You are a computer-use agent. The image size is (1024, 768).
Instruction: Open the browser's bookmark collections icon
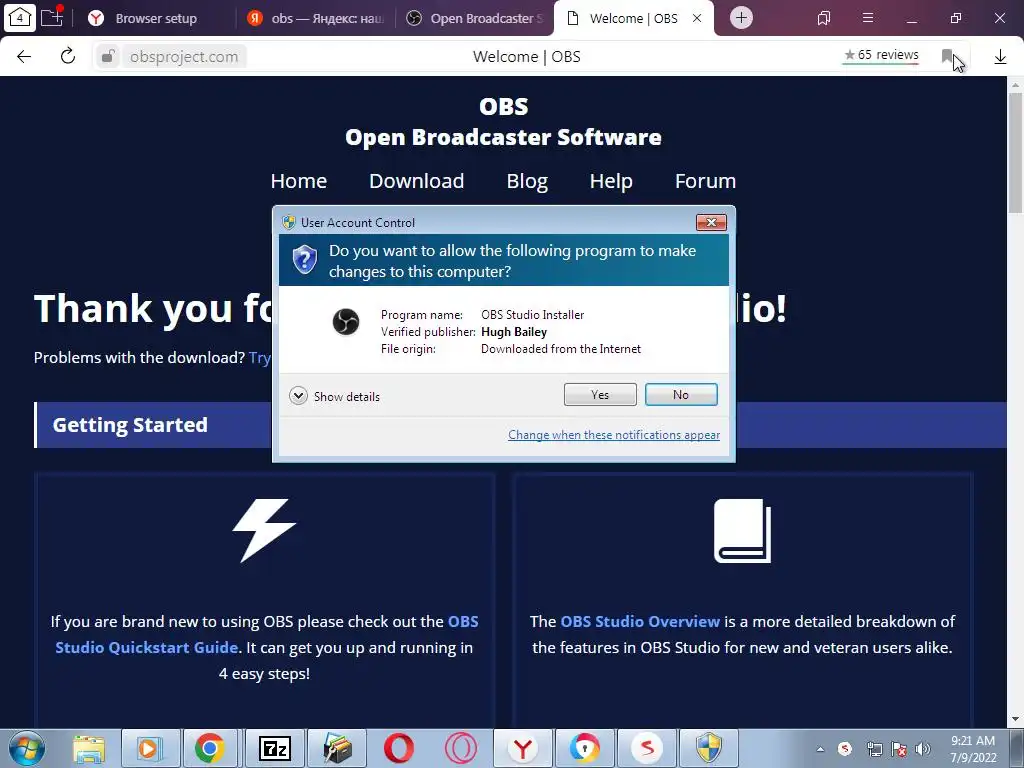[x=824, y=18]
